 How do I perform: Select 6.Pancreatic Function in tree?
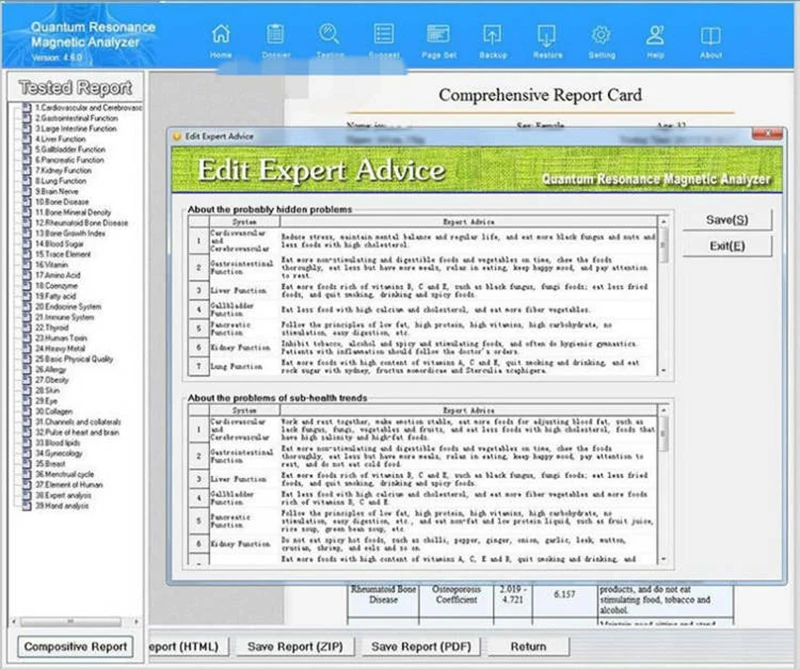tap(69, 160)
